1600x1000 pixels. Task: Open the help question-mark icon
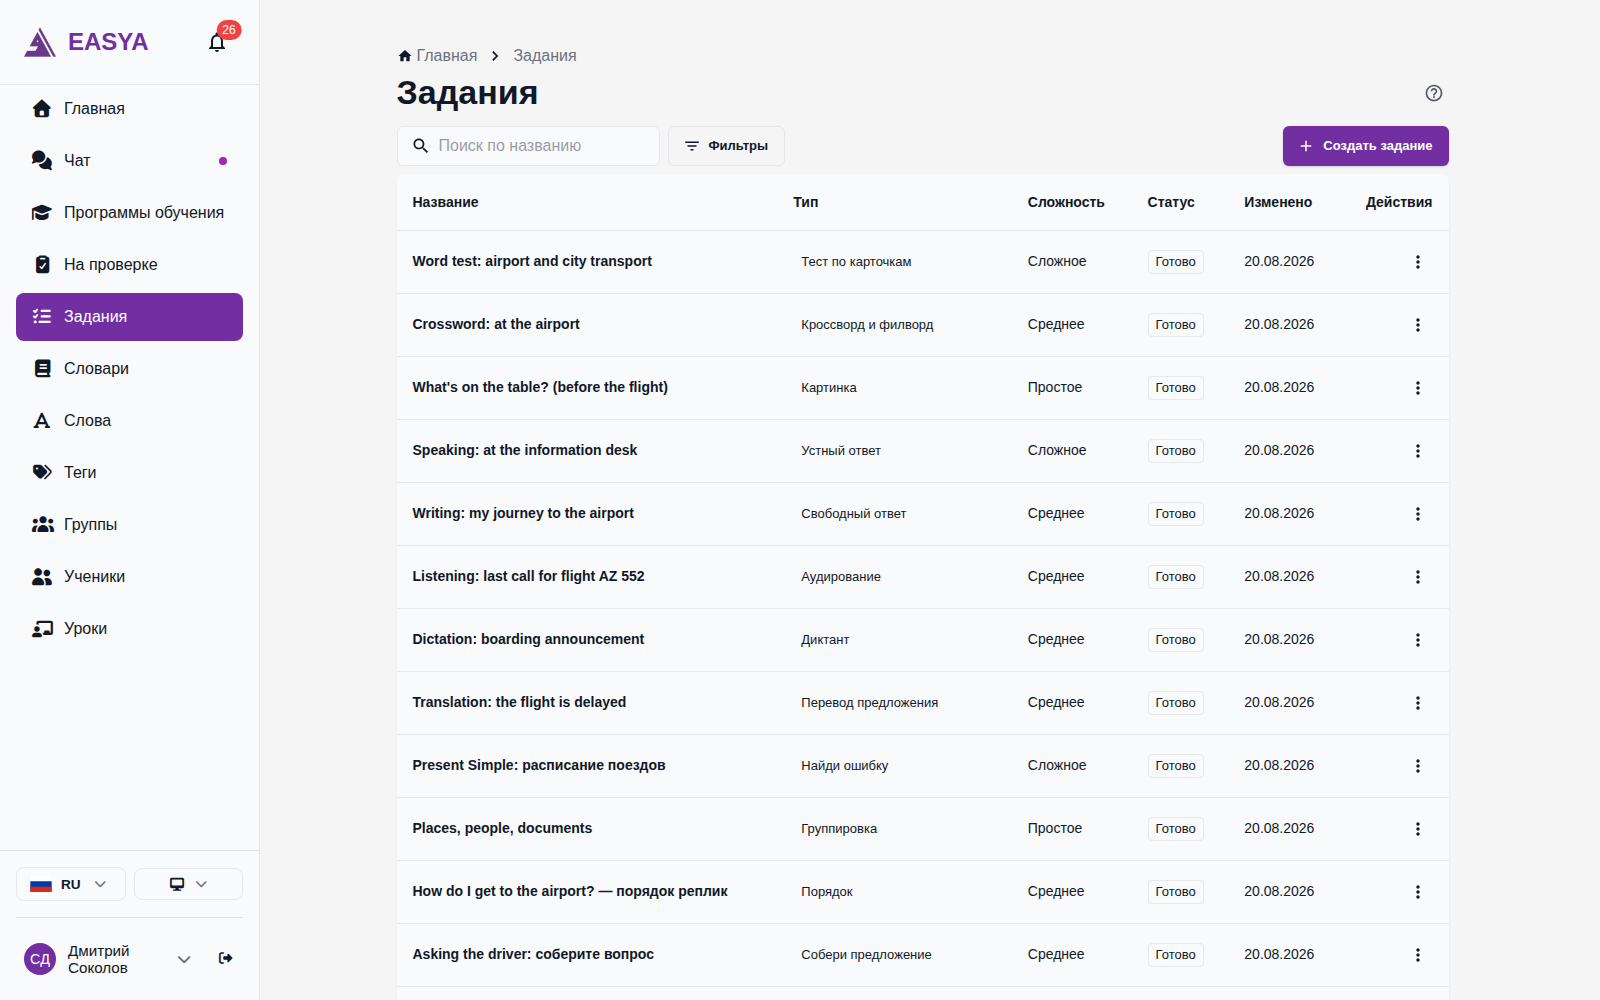pyautogui.click(x=1433, y=93)
